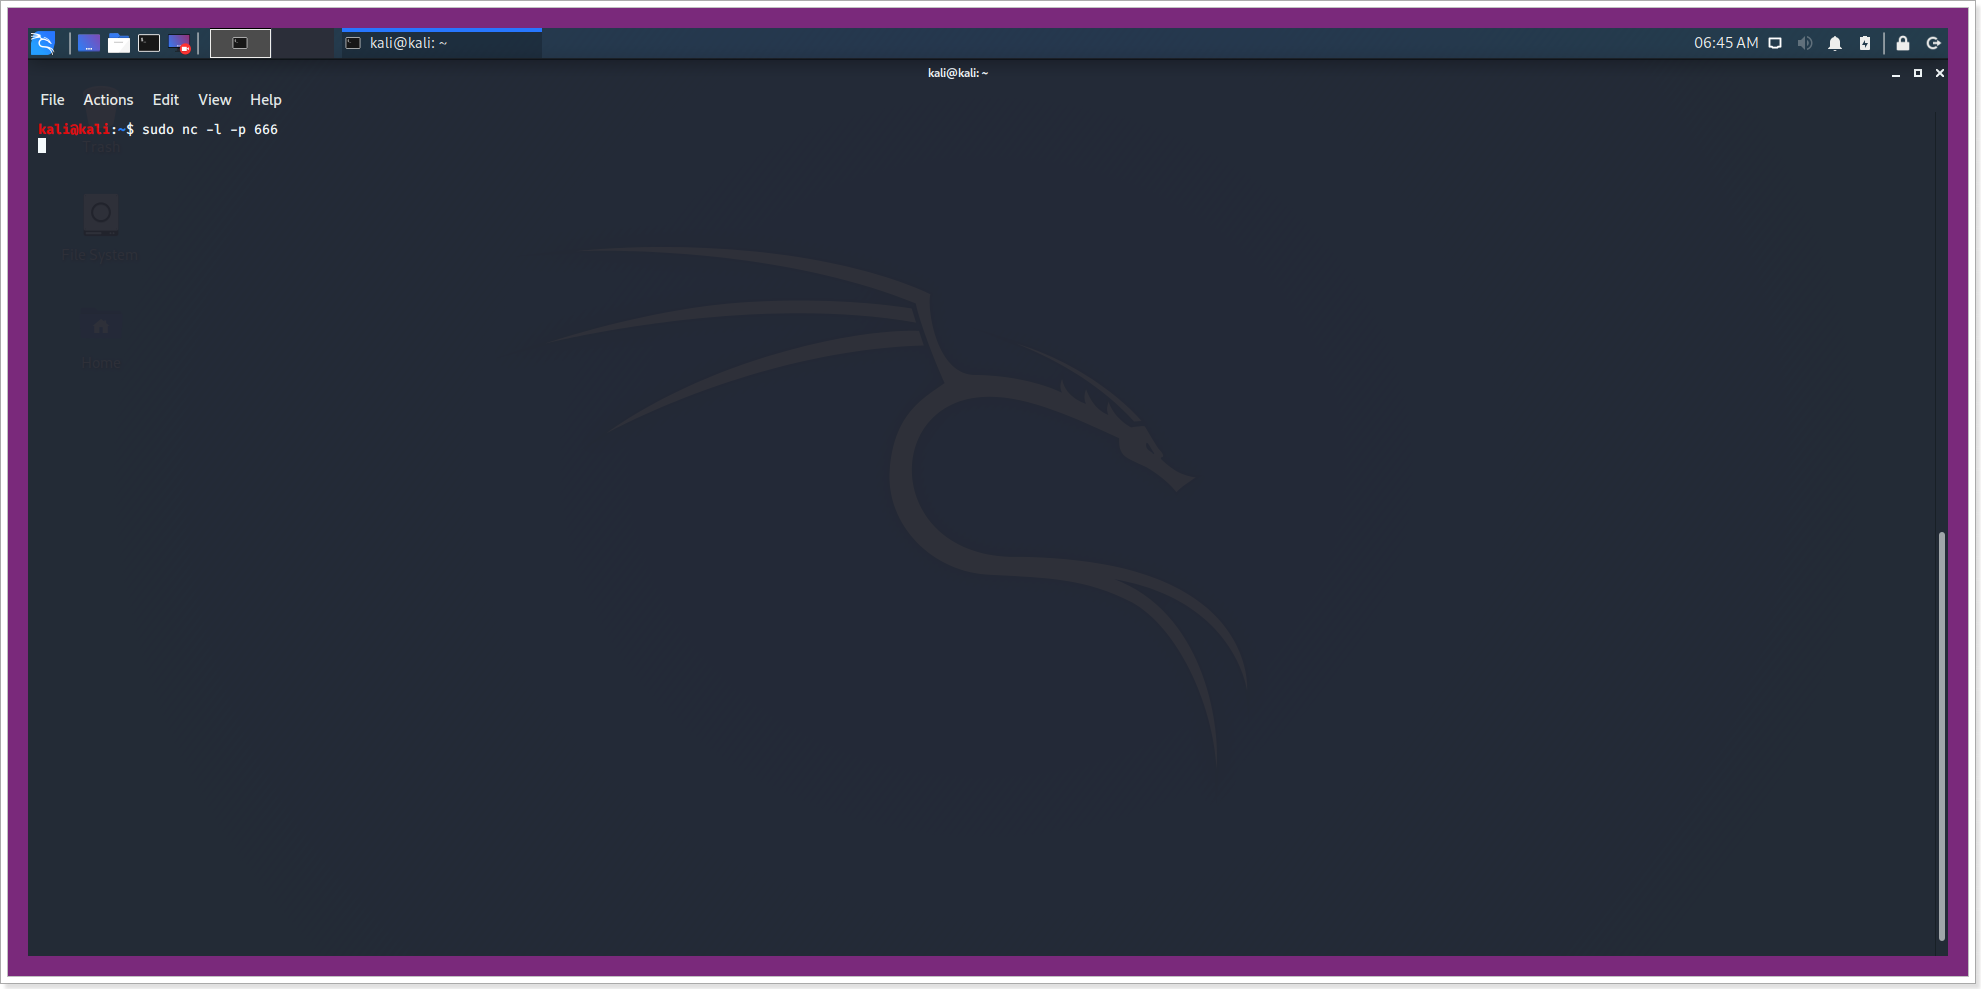
Task: Click the logout session icon
Action: point(1934,43)
